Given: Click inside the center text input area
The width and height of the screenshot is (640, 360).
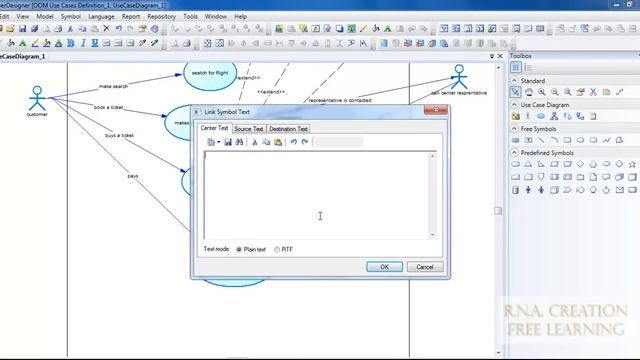Looking at the screenshot, I should coord(317,195).
